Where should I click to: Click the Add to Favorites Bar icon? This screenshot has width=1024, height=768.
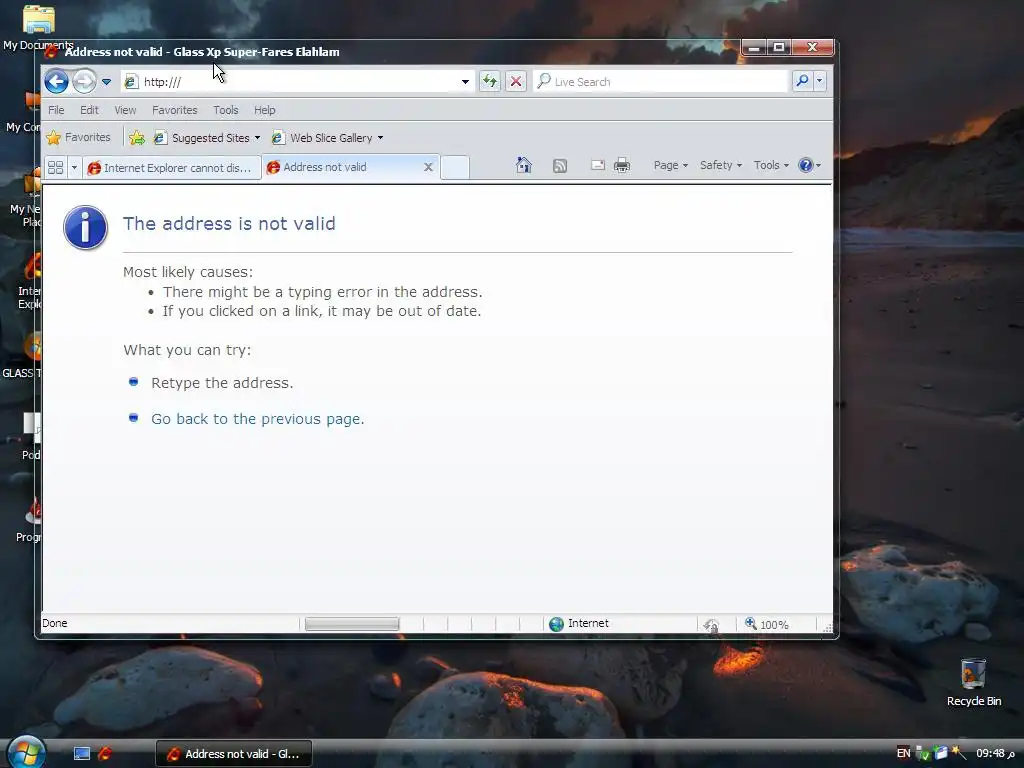pyautogui.click(x=136, y=138)
